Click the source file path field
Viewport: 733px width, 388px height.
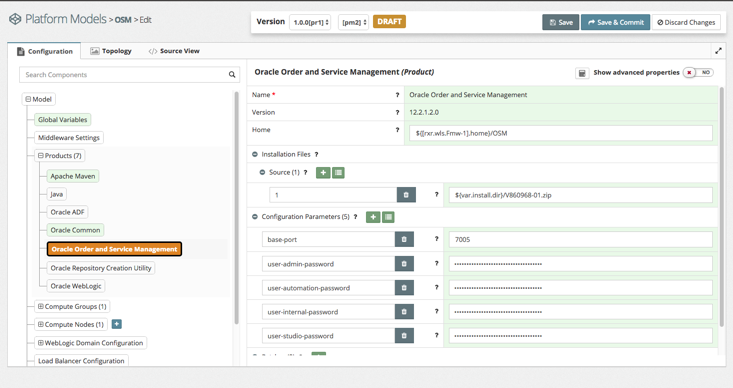[x=581, y=195]
